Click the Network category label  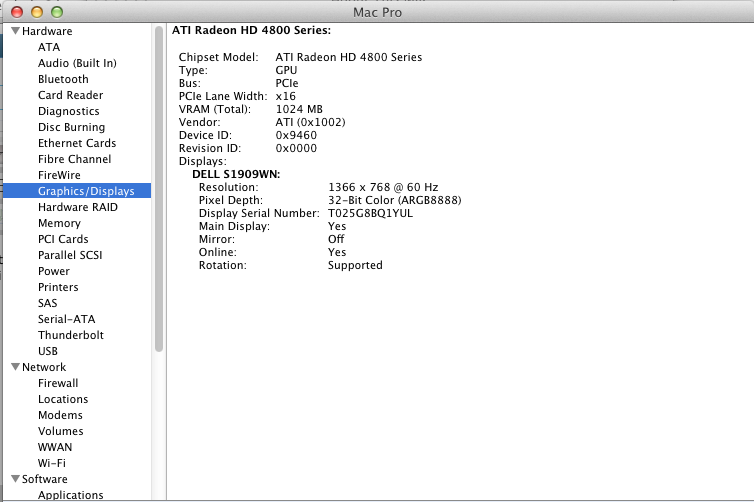point(44,367)
